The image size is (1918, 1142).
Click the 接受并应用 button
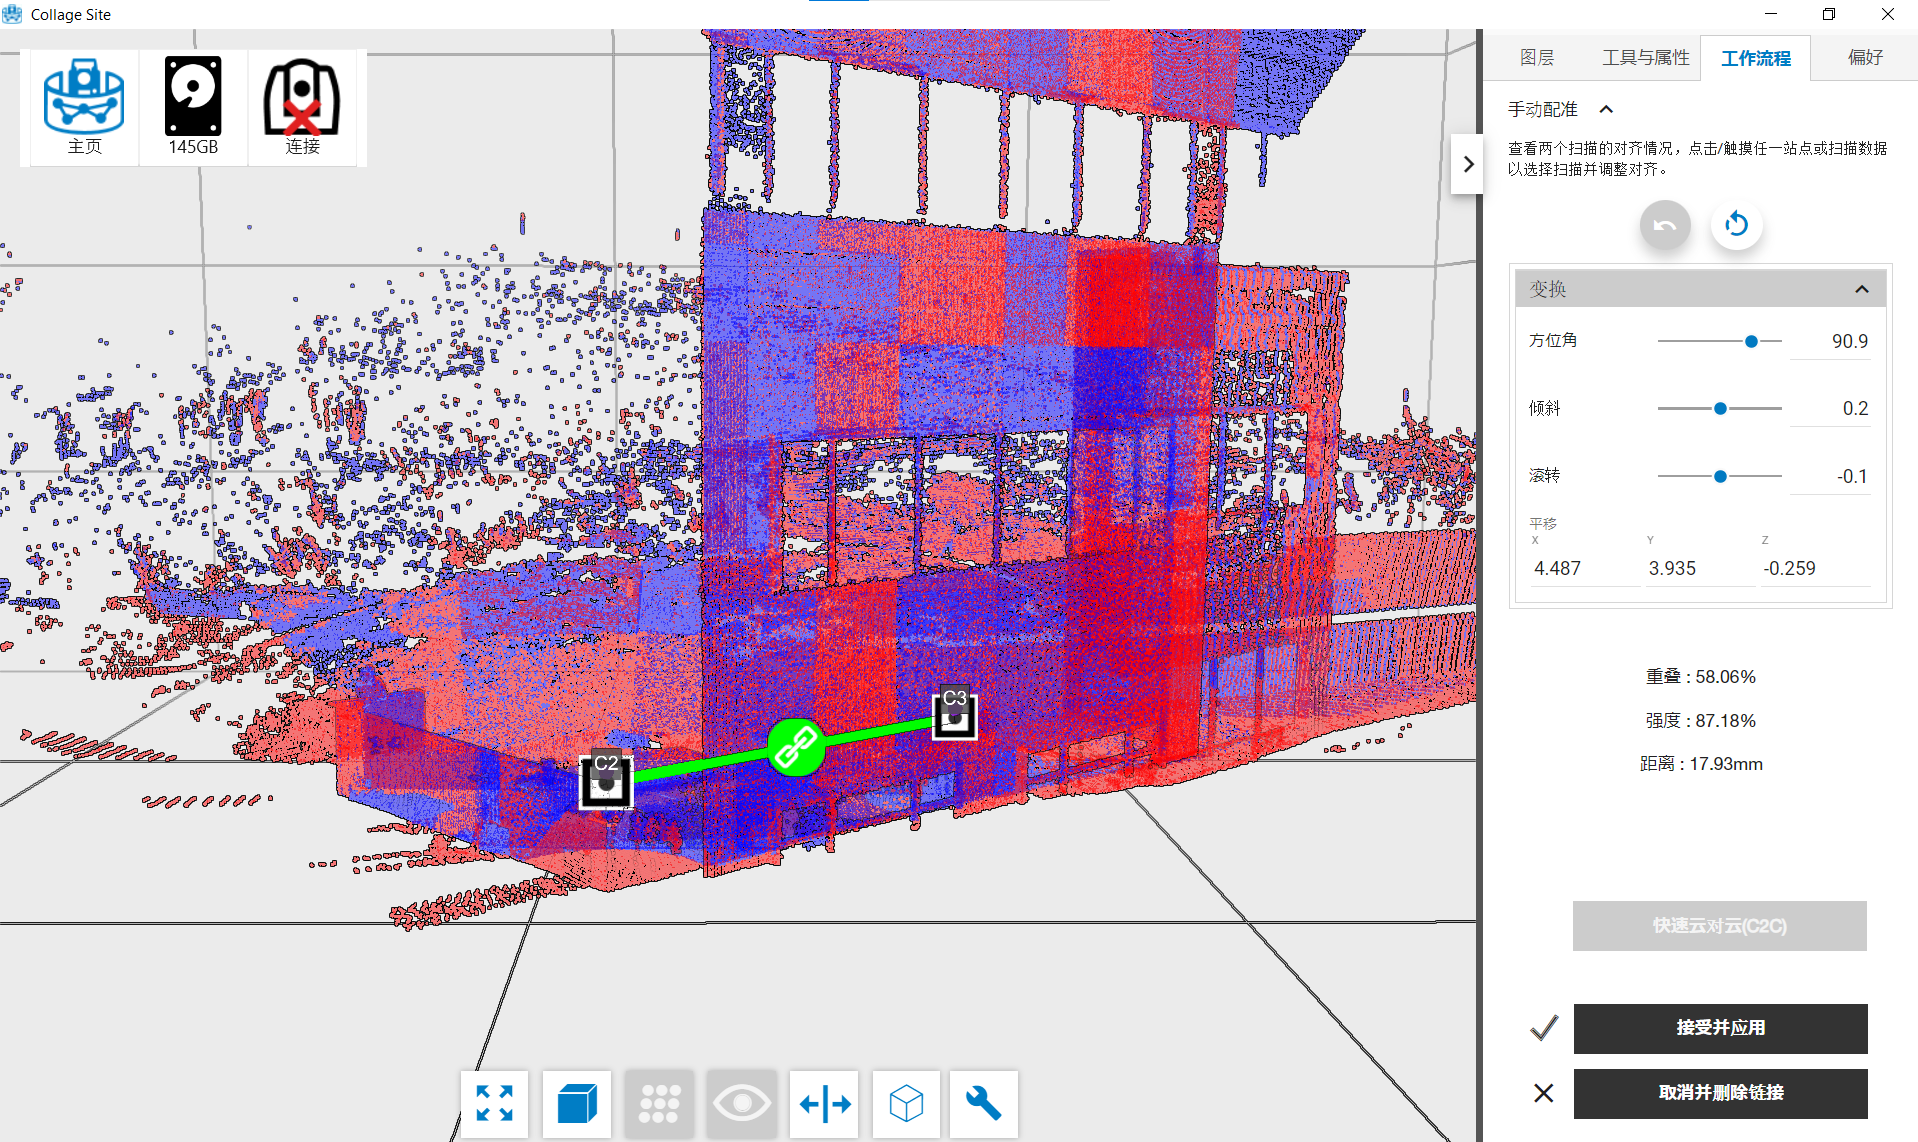(1720, 1028)
